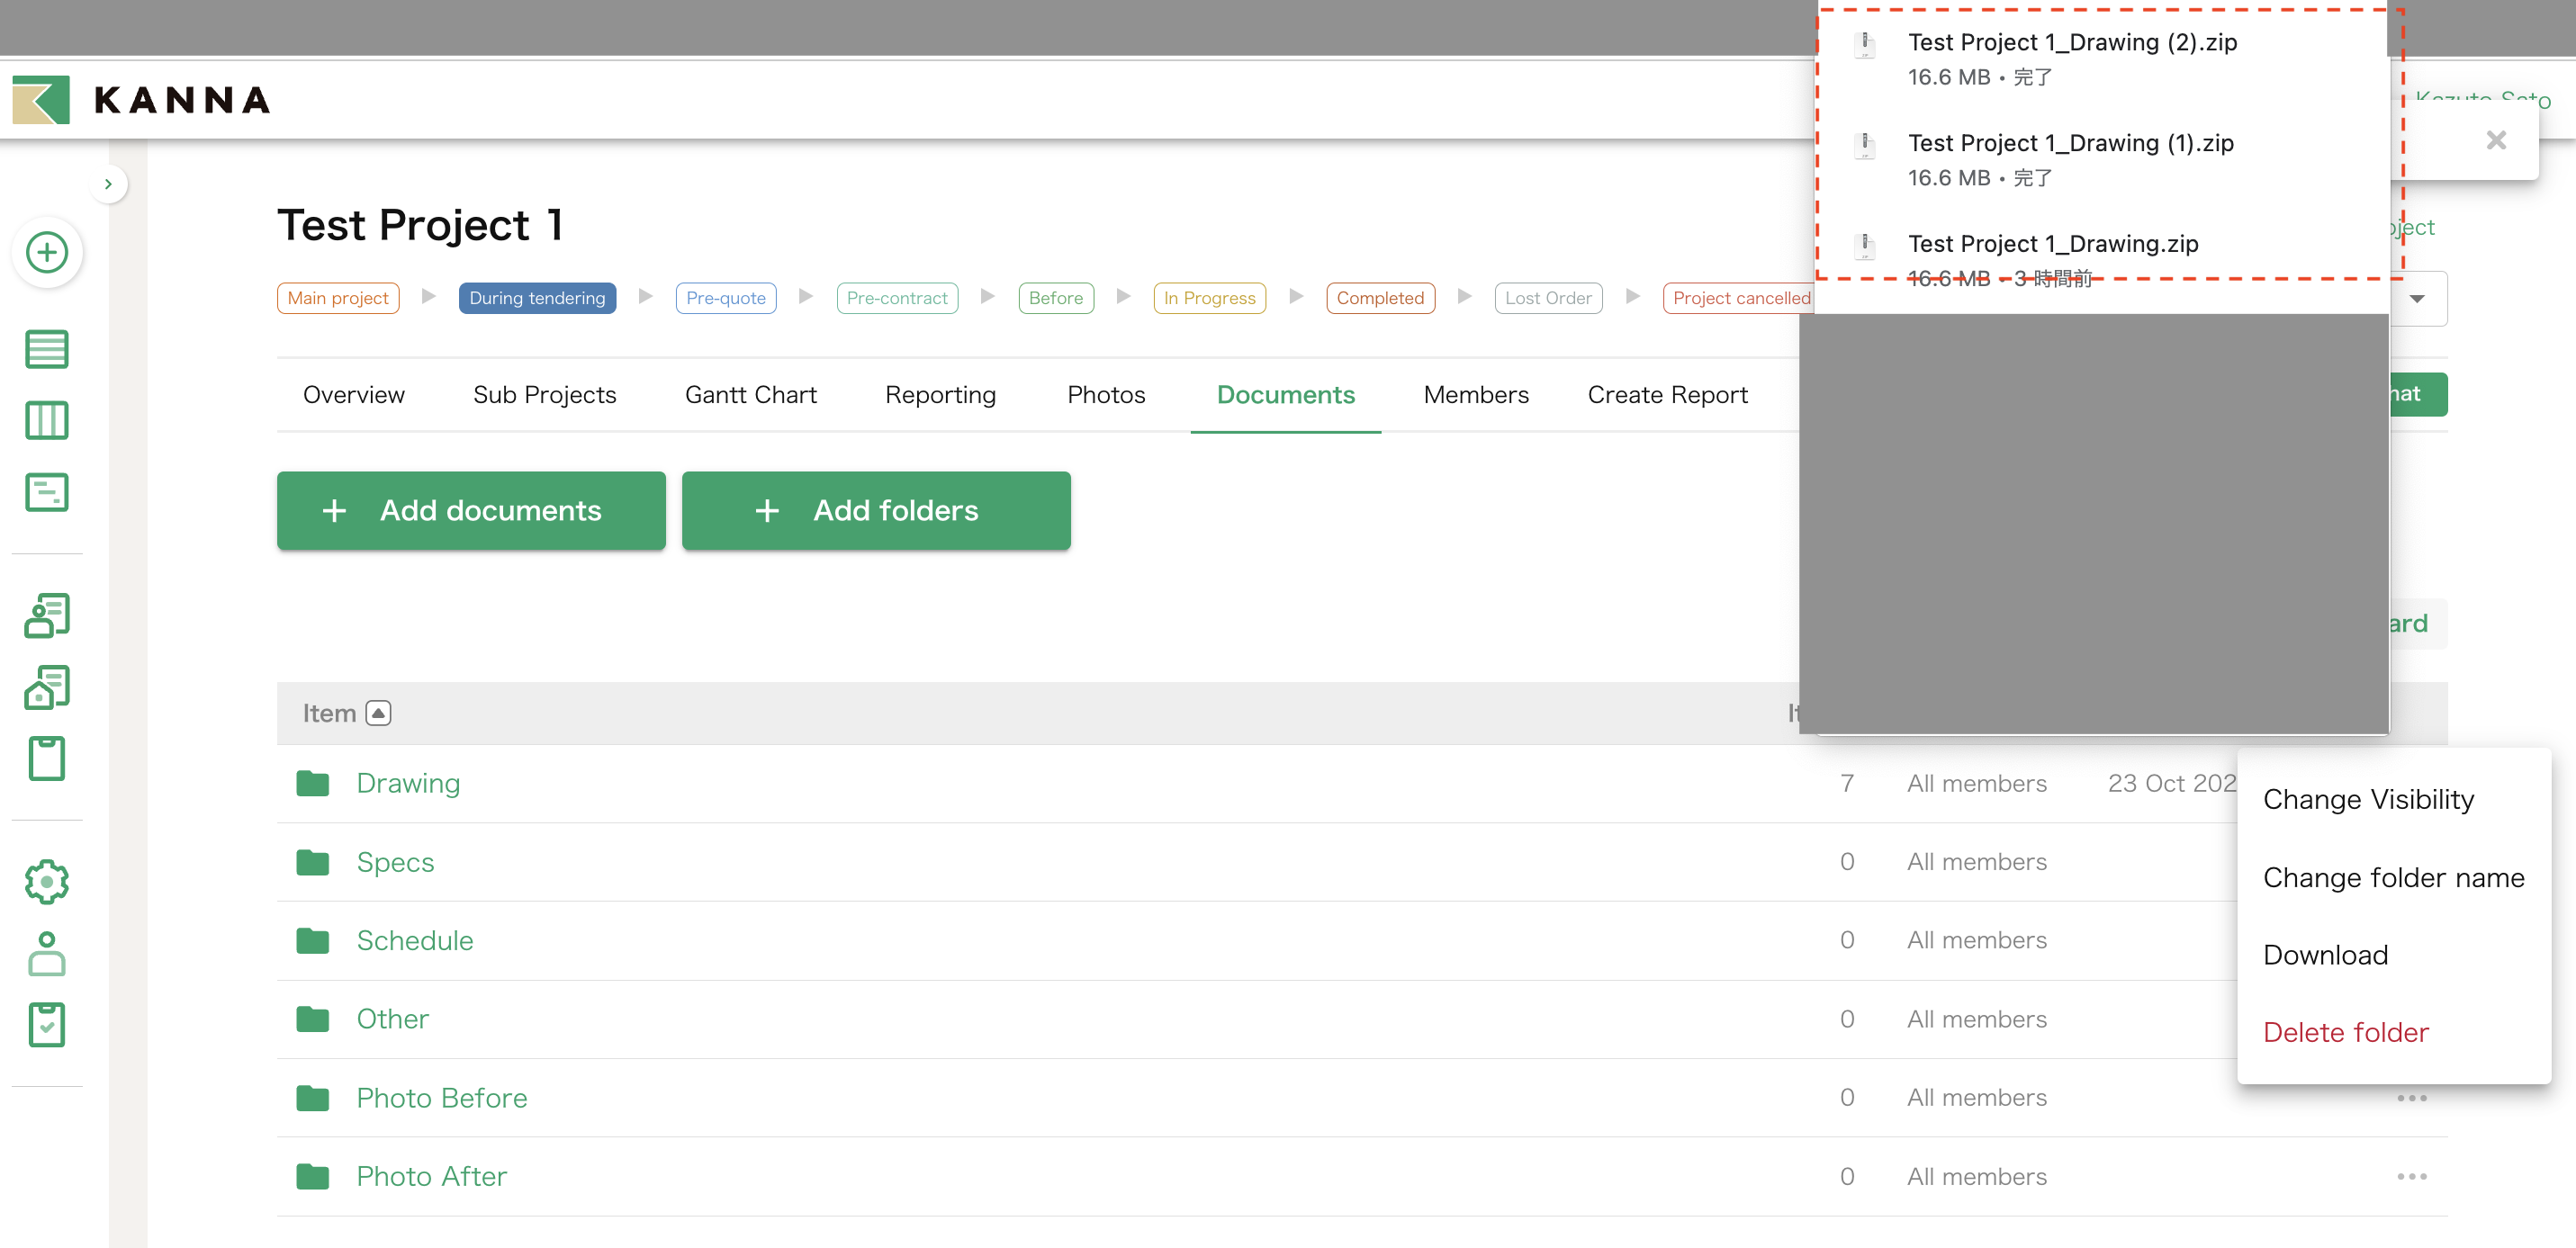
Task: Expand the collapsed sidebar chevron
Action: click(108, 184)
